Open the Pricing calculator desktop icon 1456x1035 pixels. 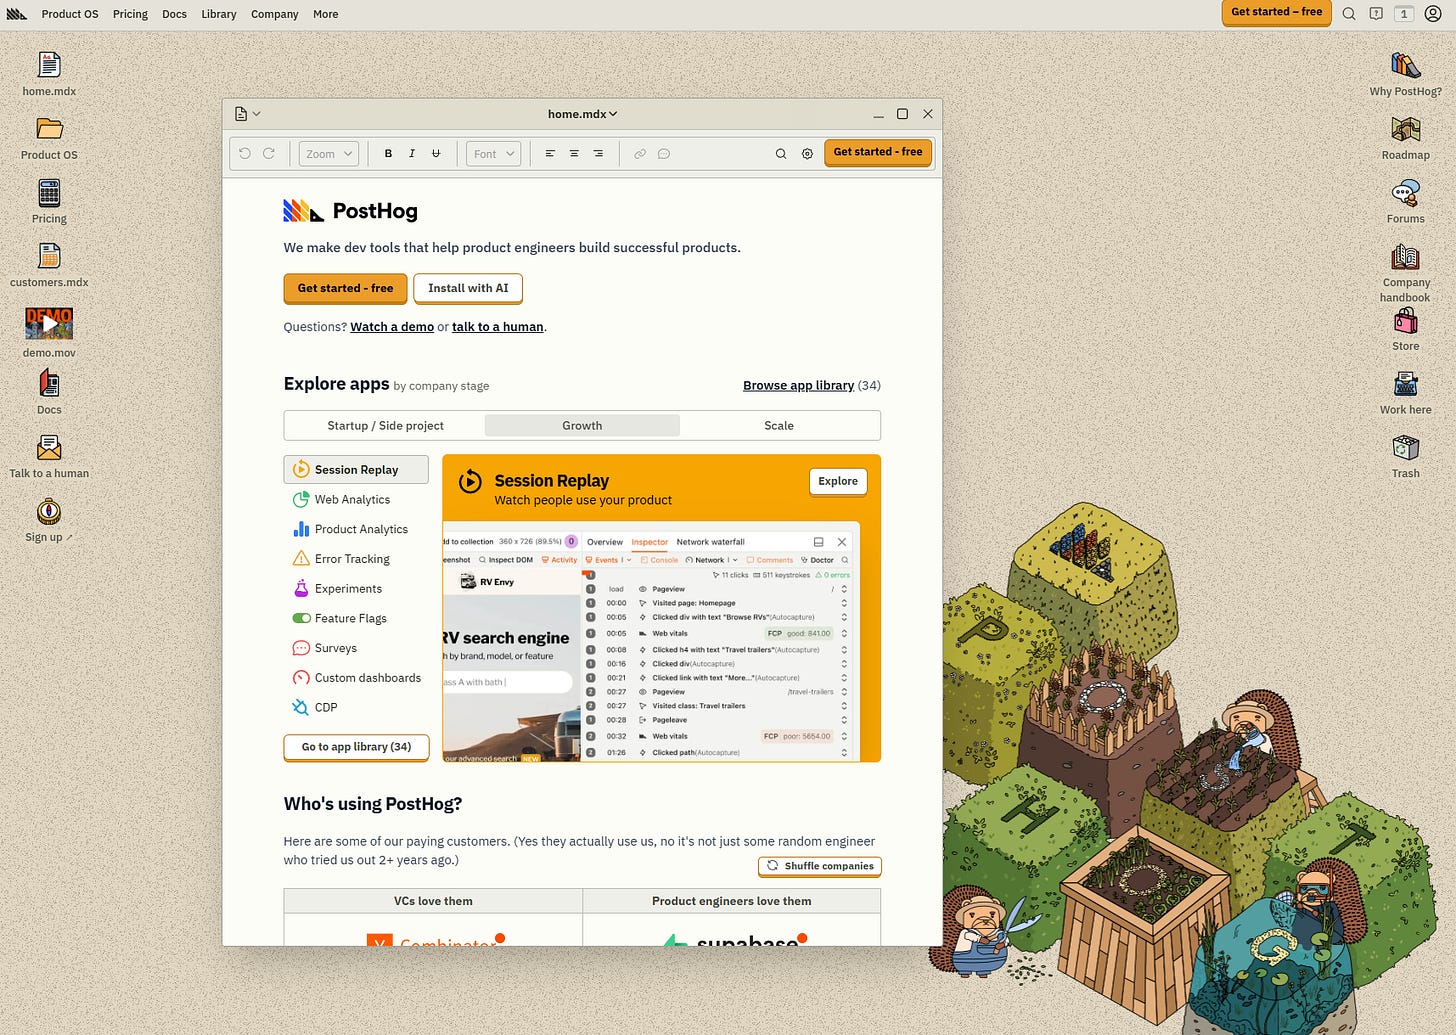(49, 192)
